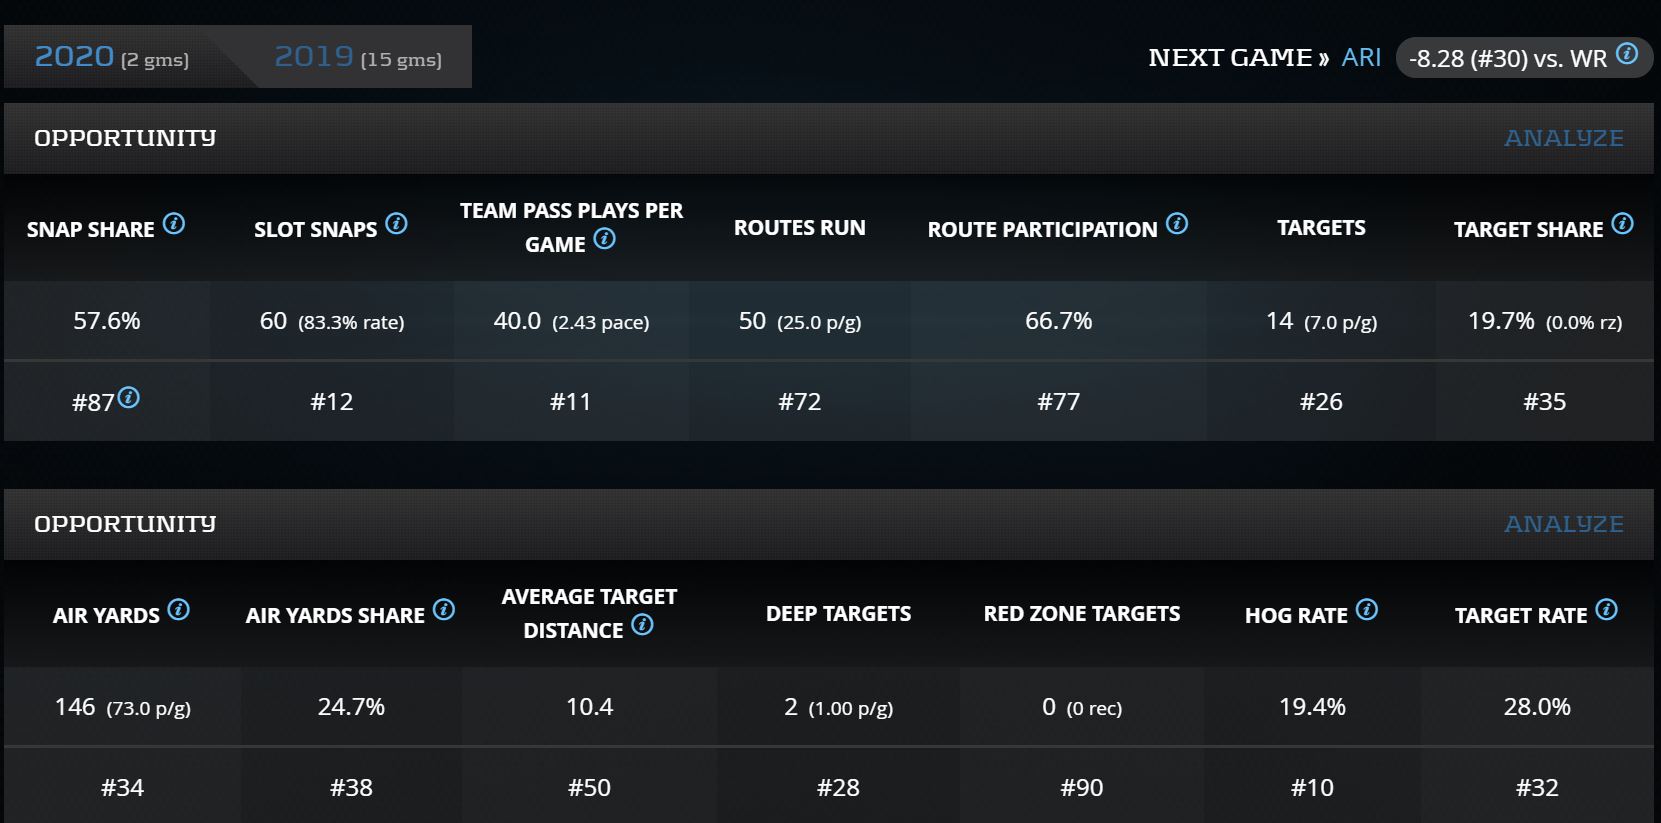Viewport: 1661px width, 823px height.
Task: Open the ARI next game opponent link
Action: coord(1361,58)
